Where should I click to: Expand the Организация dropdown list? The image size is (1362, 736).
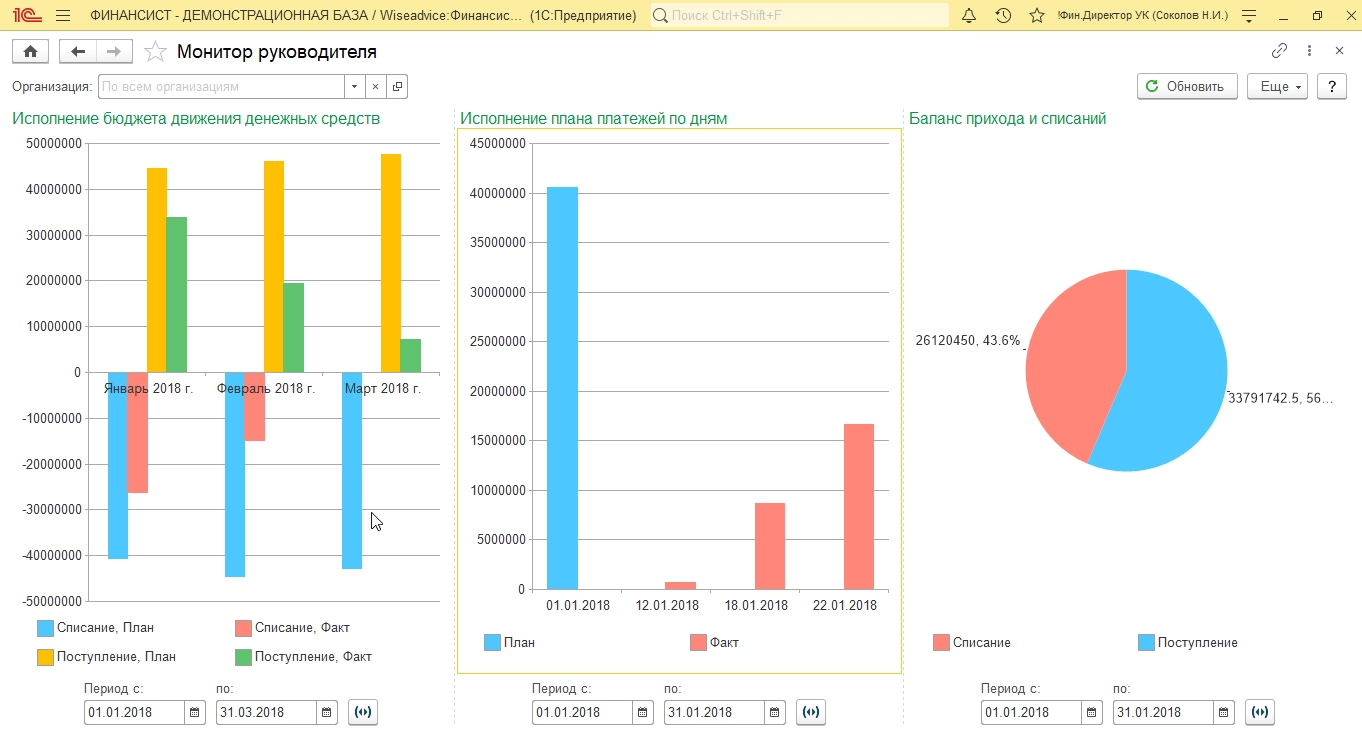coord(355,87)
